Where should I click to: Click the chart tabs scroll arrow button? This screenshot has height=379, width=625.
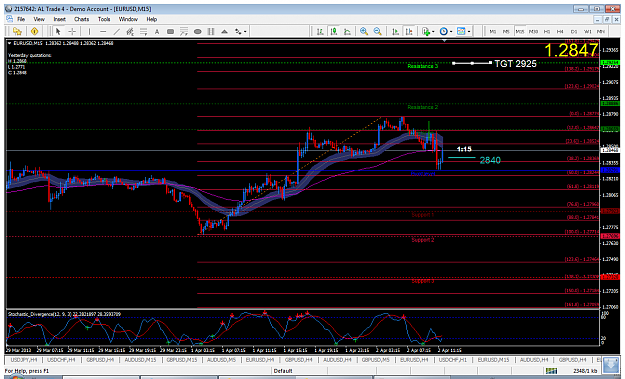(x=611, y=365)
